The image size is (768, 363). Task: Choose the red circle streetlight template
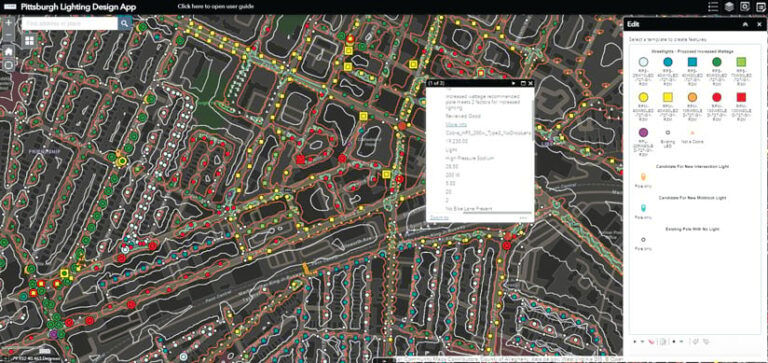click(x=717, y=97)
